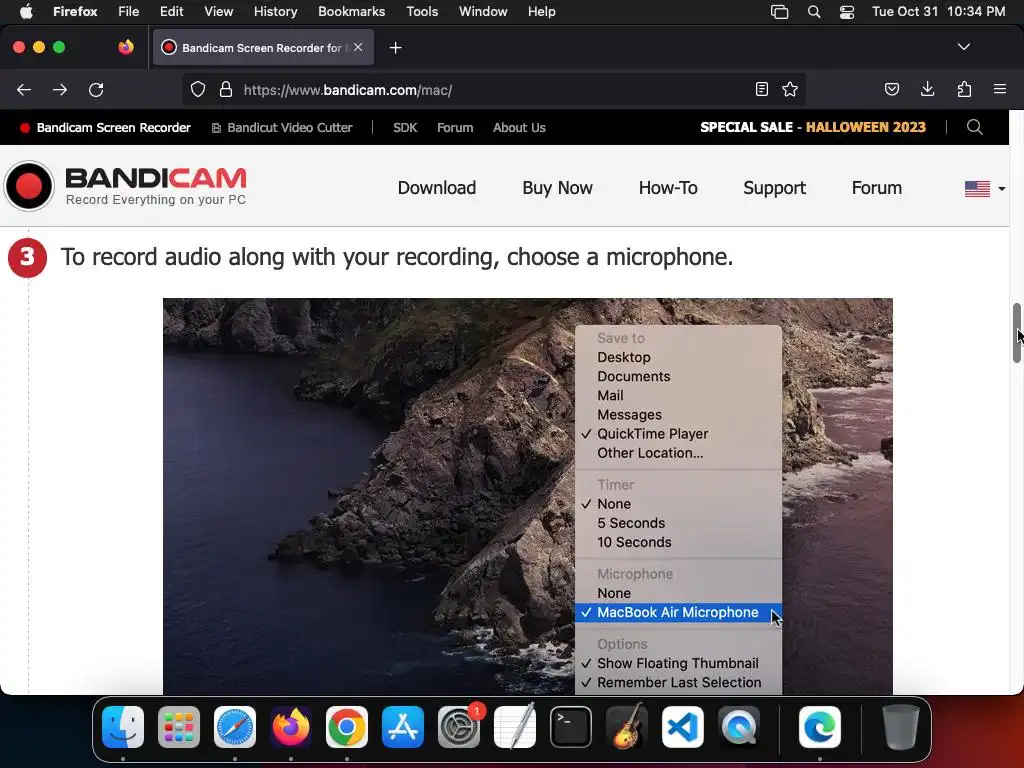Viewport: 1024px width, 768px height.
Task: Open the How-To nav link
Action: pyautogui.click(x=668, y=188)
